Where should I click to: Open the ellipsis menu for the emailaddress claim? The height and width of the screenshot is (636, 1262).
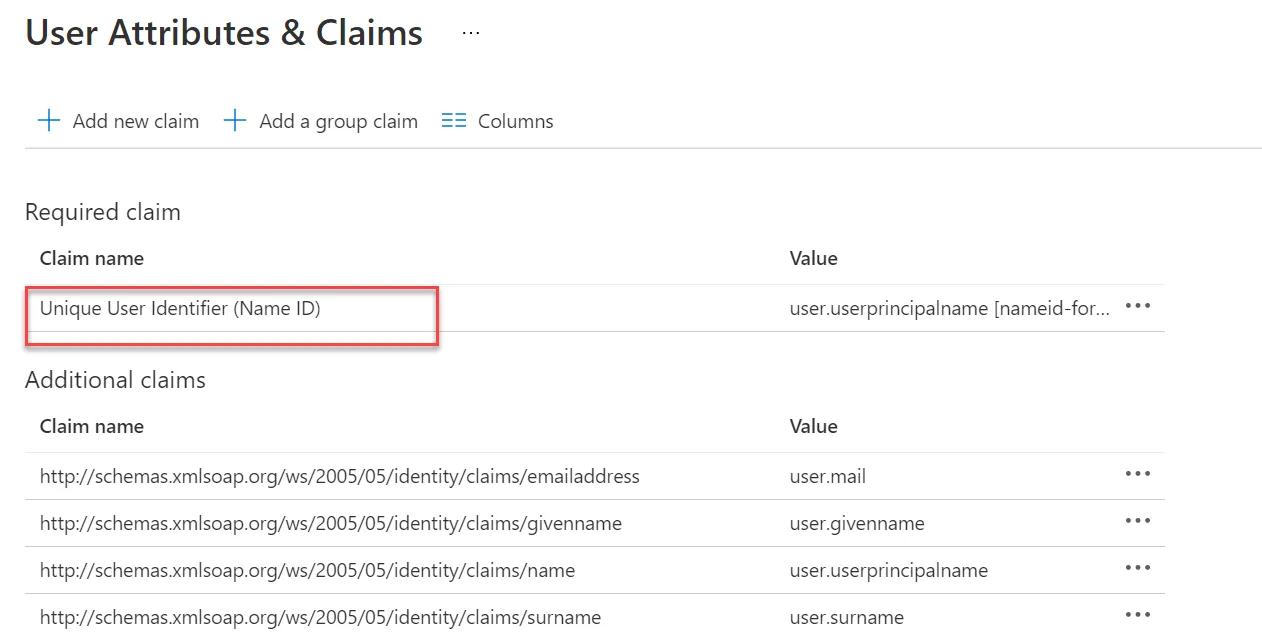coord(1138,474)
